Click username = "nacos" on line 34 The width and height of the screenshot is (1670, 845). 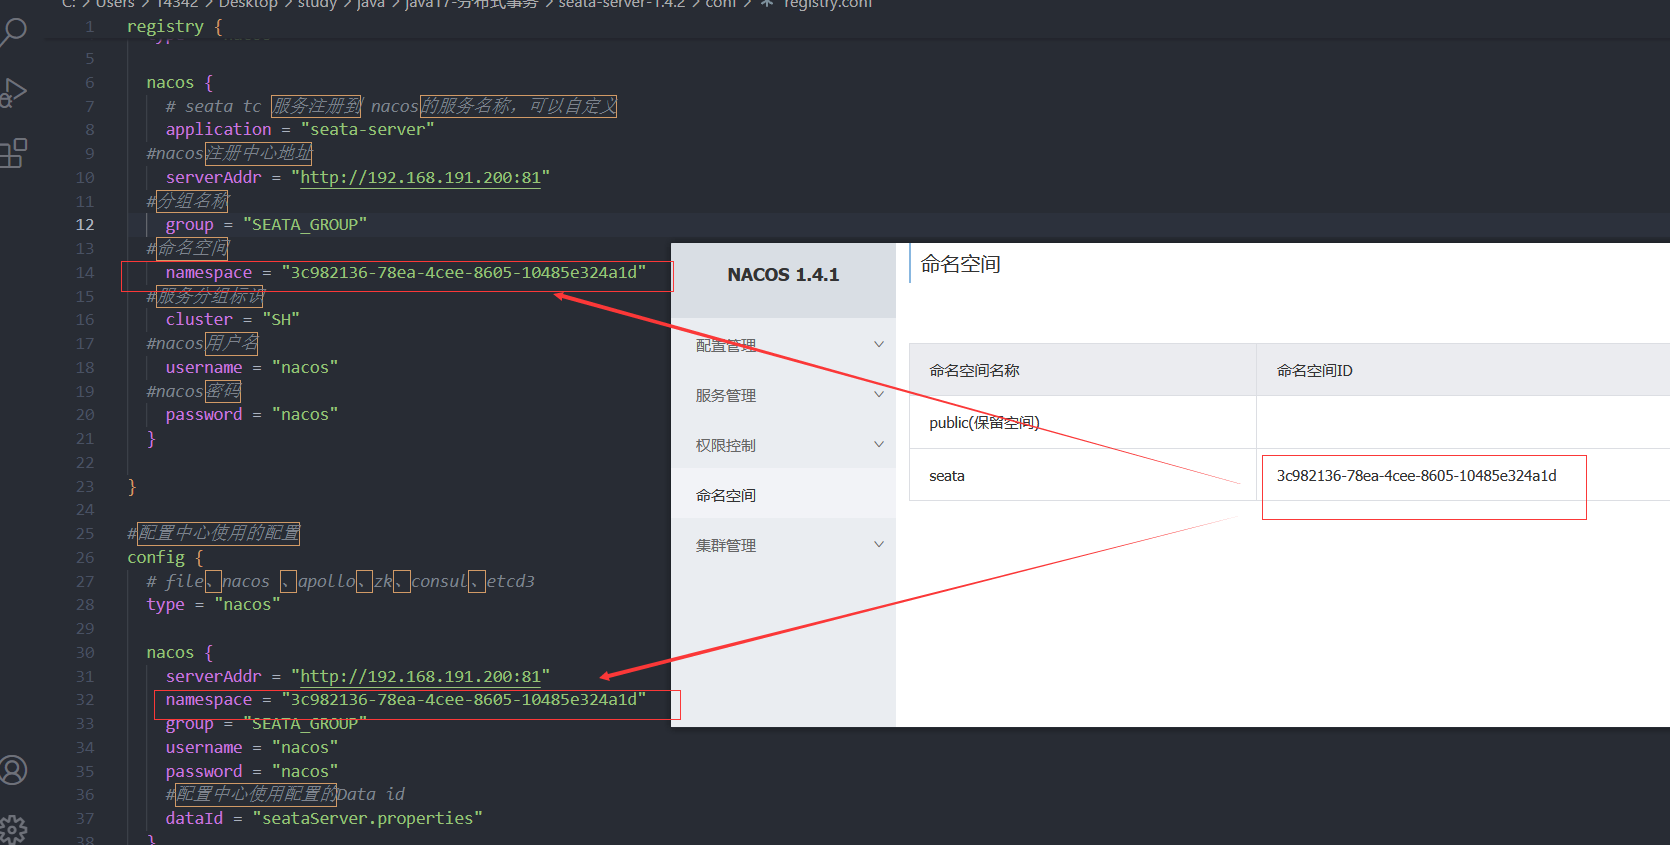click(252, 747)
